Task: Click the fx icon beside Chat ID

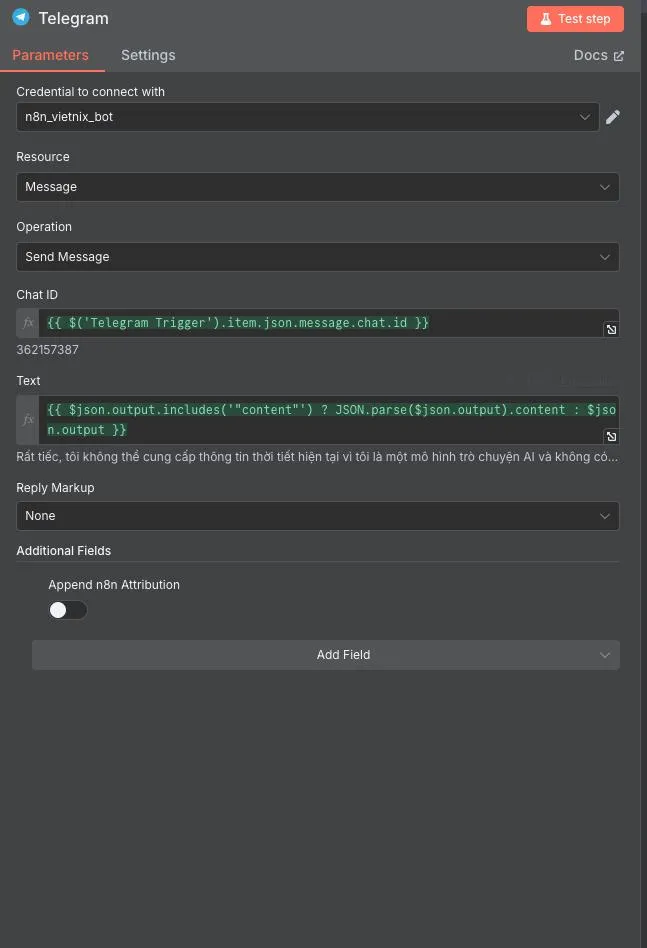Action: [x=28, y=322]
